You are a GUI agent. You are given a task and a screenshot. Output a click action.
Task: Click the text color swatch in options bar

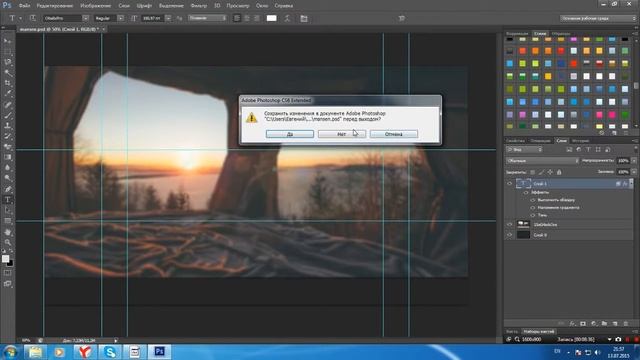(x=271, y=18)
